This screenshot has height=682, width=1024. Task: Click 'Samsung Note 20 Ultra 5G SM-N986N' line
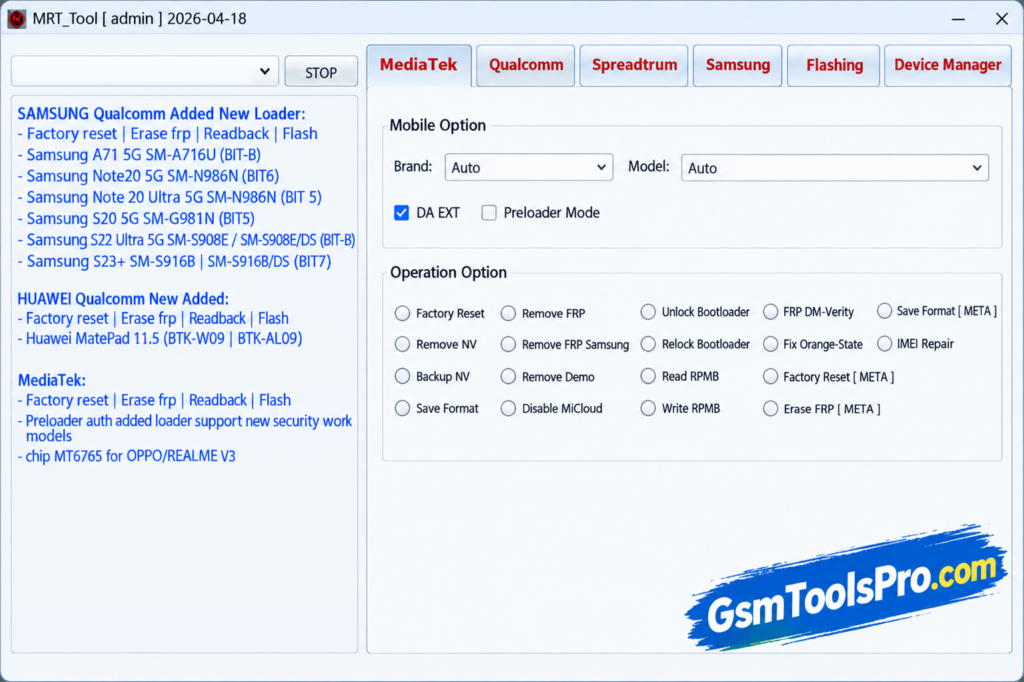(169, 197)
